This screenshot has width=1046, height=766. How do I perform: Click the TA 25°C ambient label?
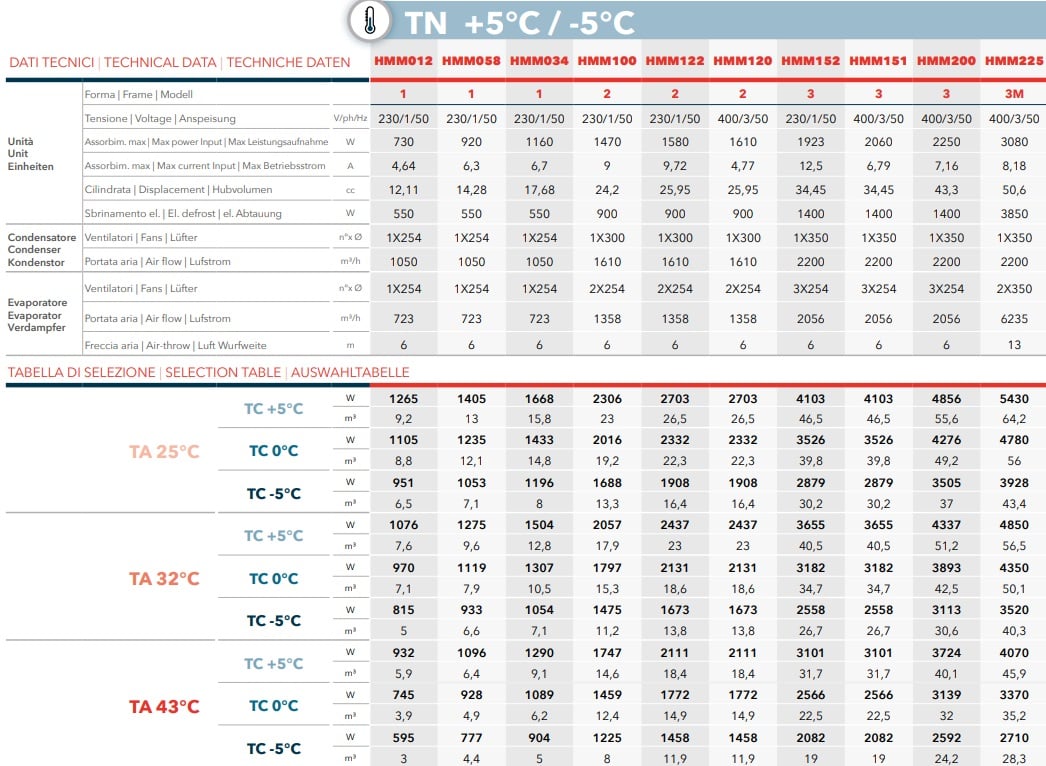(164, 452)
